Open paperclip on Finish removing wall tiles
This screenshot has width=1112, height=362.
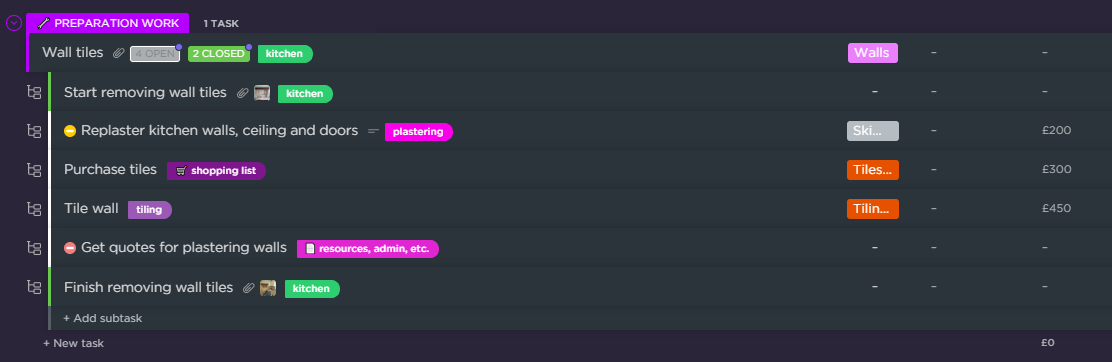(248, 288)
